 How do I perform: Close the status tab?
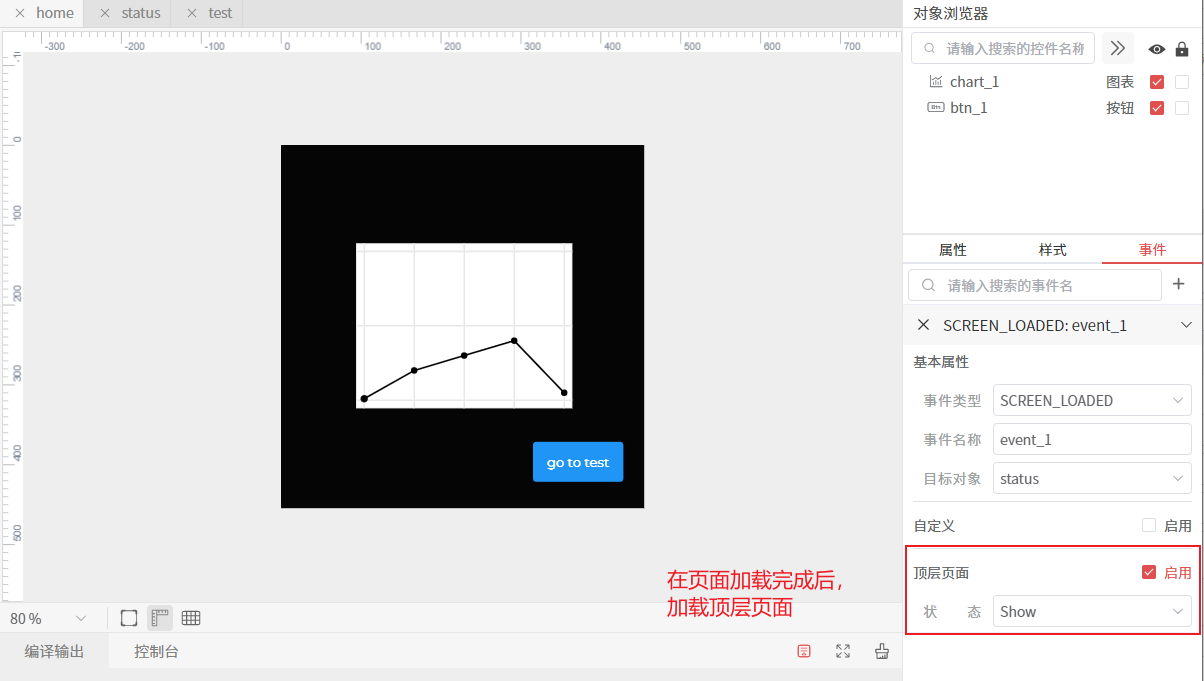click(x=105, y=13)
